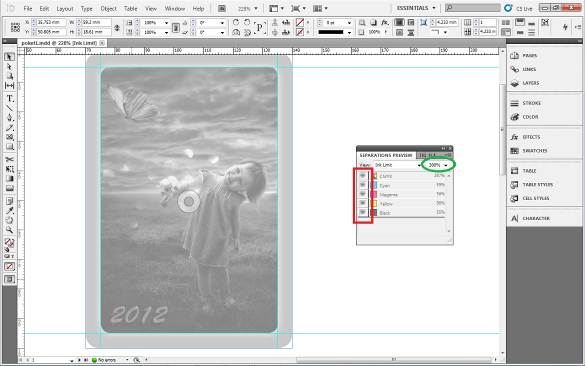This screenshot has height=366, width=585.
Task: Select the Zoom tool in toolbox
Action: [x=9, y=230]
